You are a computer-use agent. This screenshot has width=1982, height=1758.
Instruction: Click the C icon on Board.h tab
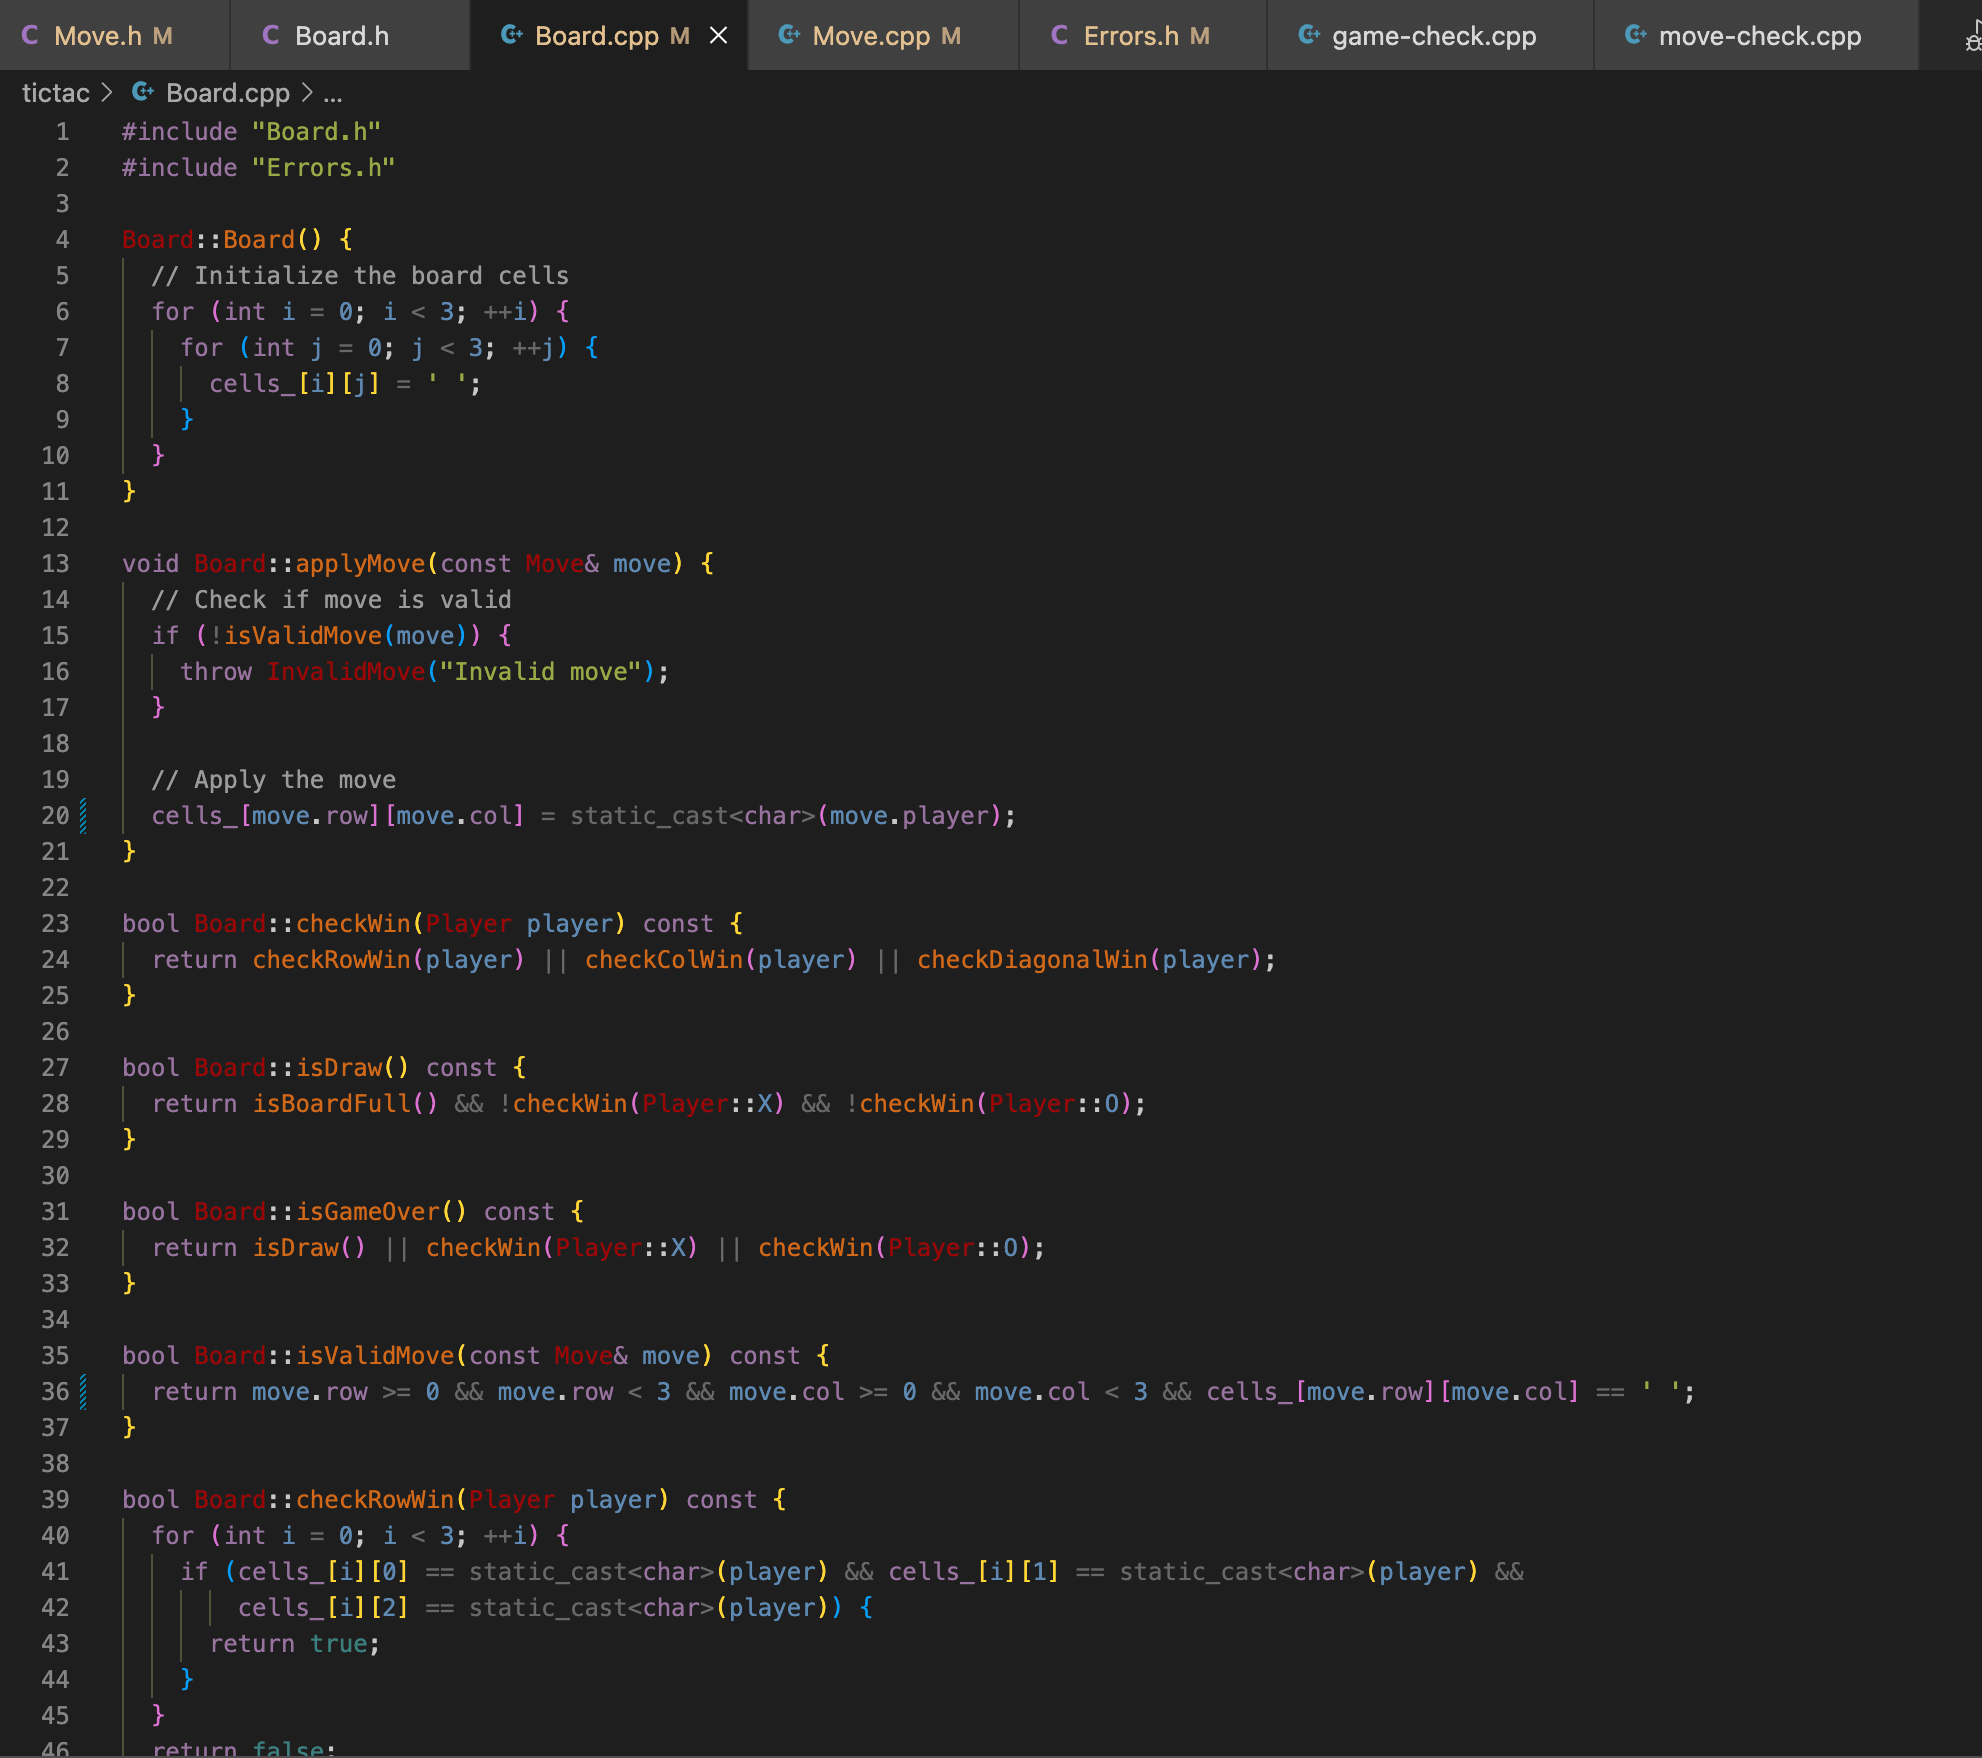pyautogui.click(x=271, y=35)
